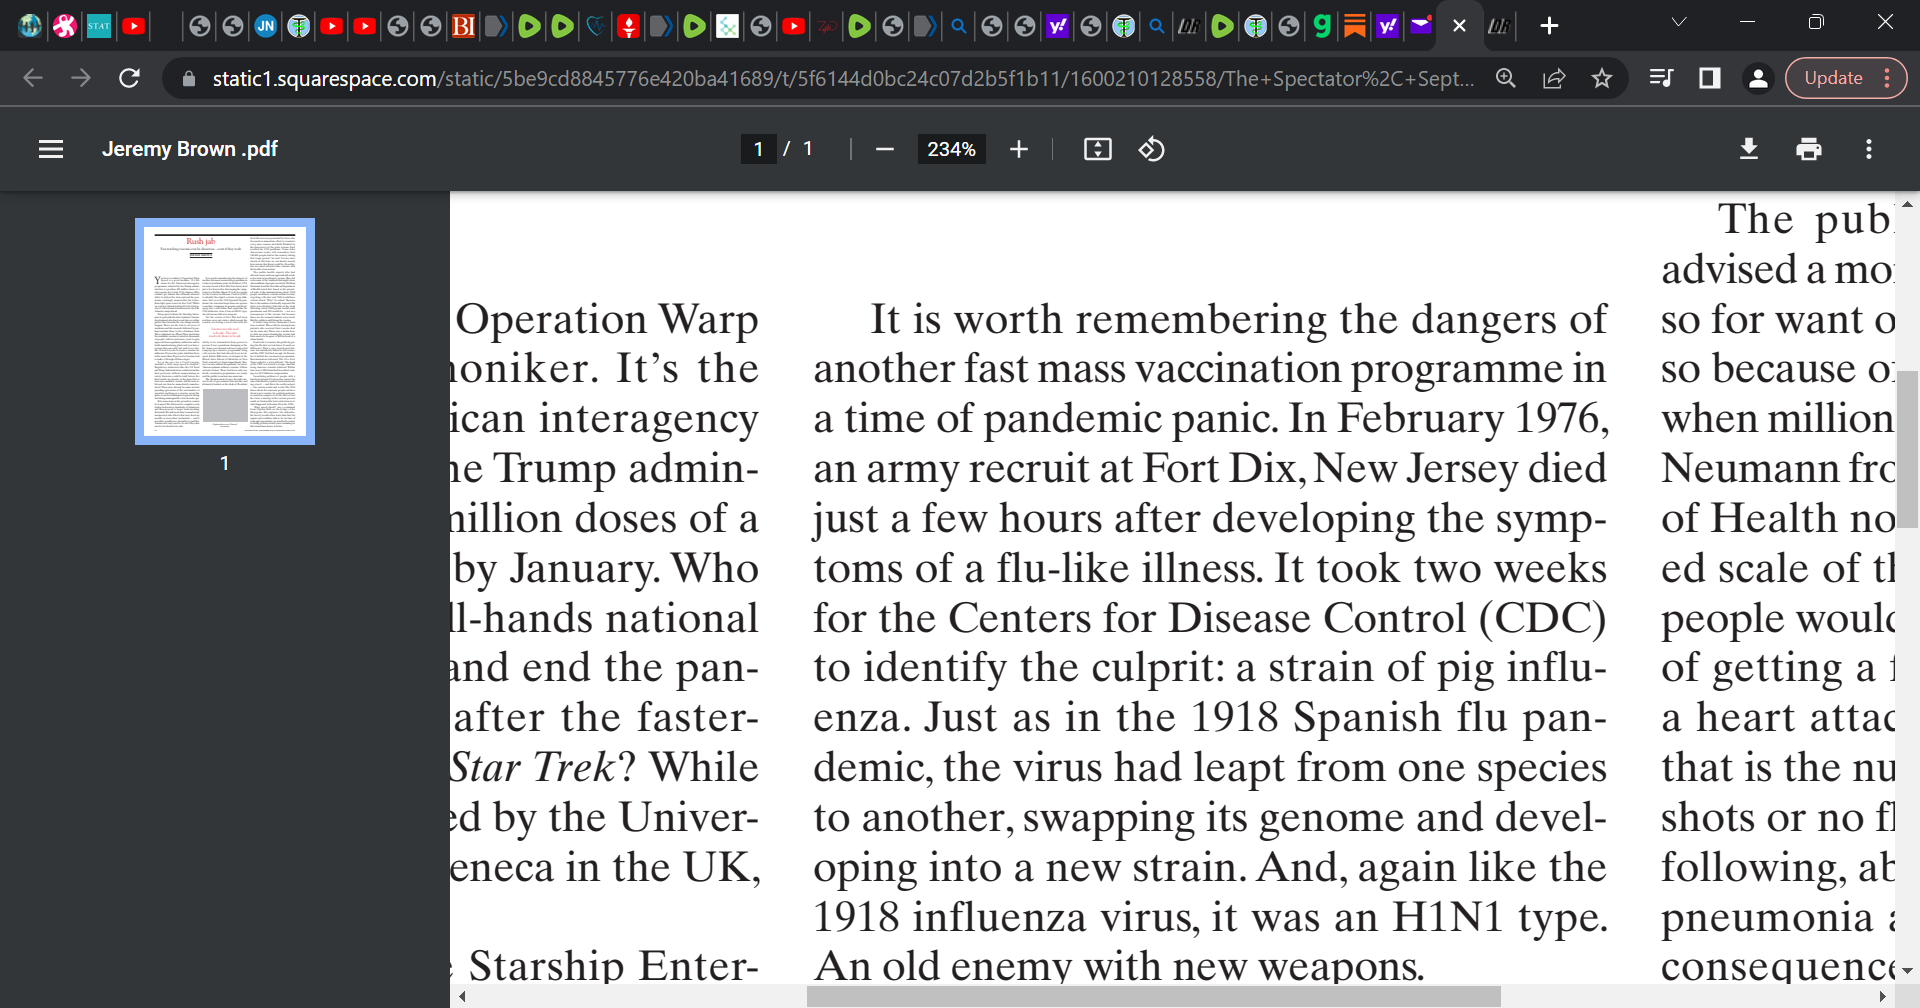The image size is (1920, 1008).
Task: Click the words 'Operation Warp'
Action: (607, 320)
